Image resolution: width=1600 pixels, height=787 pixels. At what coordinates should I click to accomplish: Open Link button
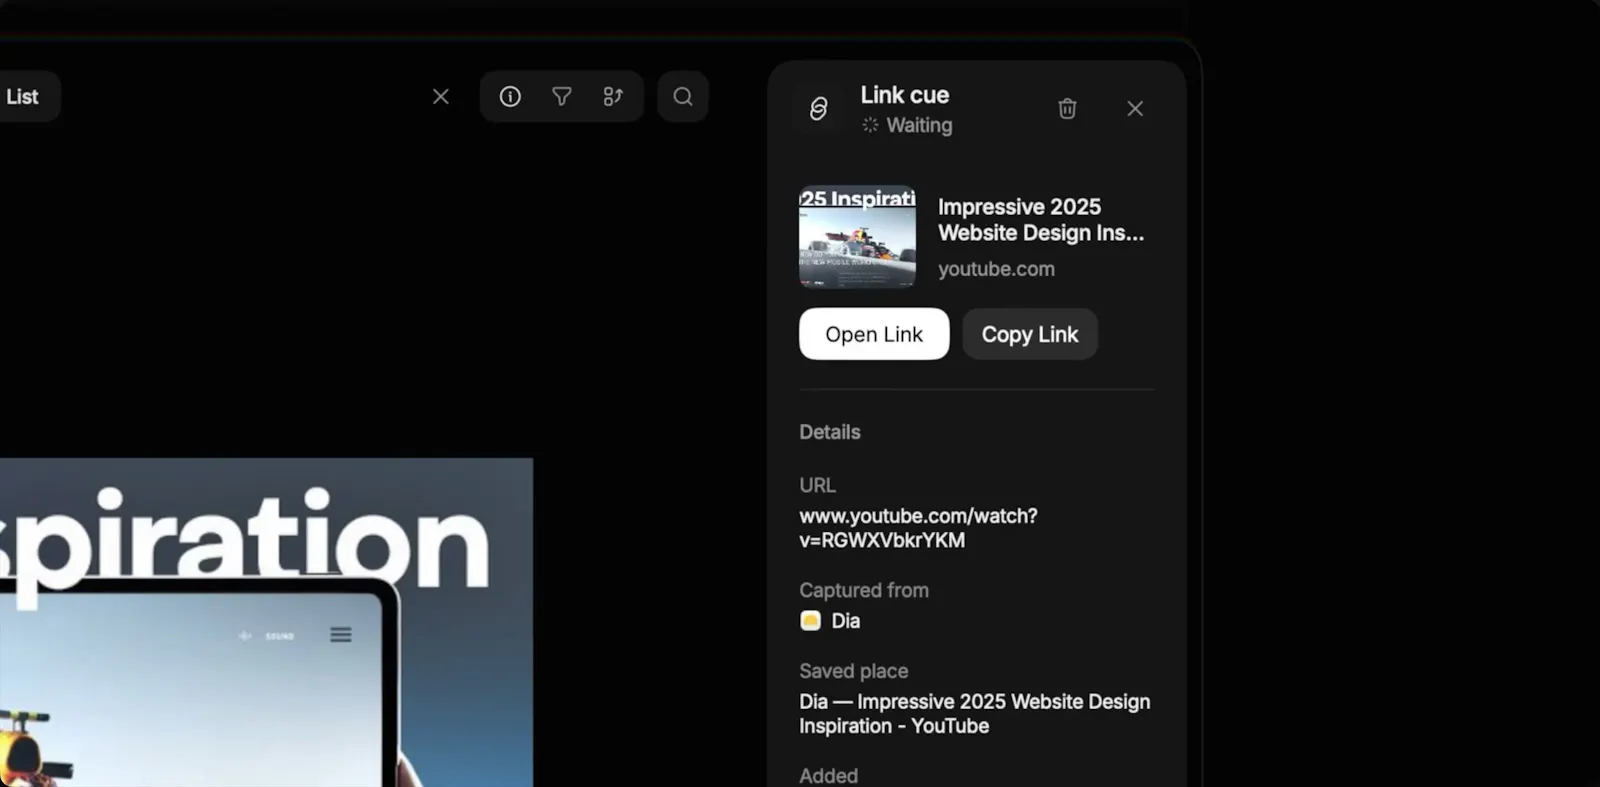click(x=874, y=334)
